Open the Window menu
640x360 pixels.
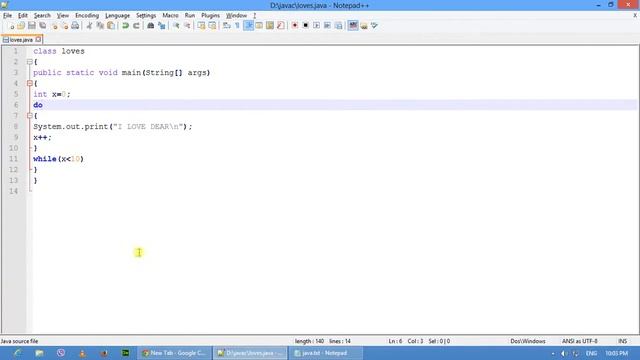[x=237, y=16]
